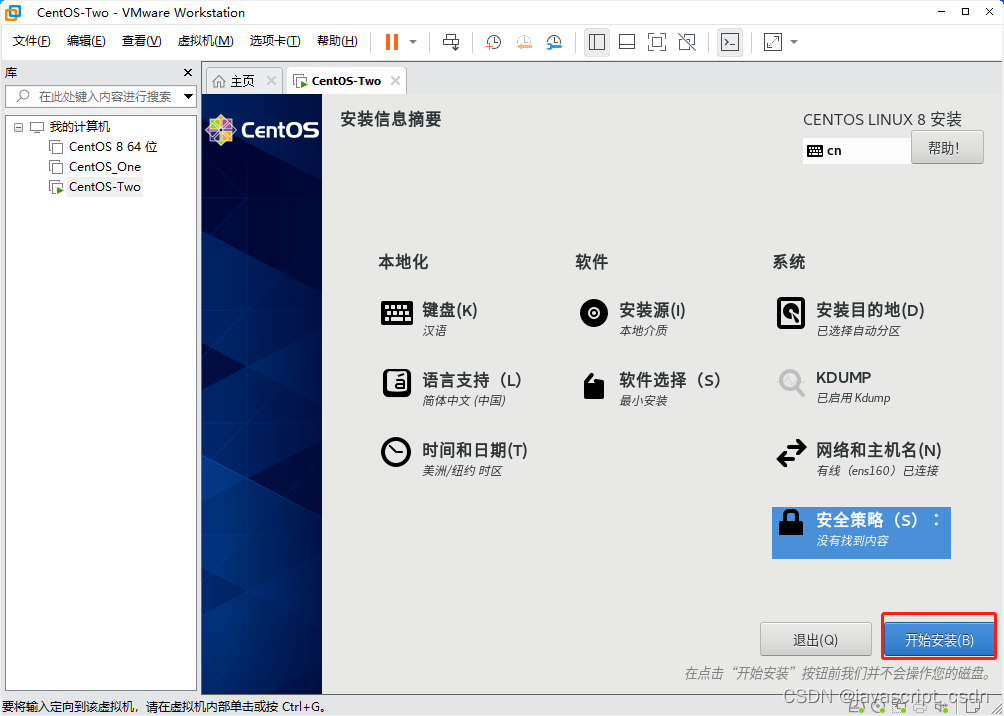
Task: Click the network adapter status icon
Action: point(898,708)
